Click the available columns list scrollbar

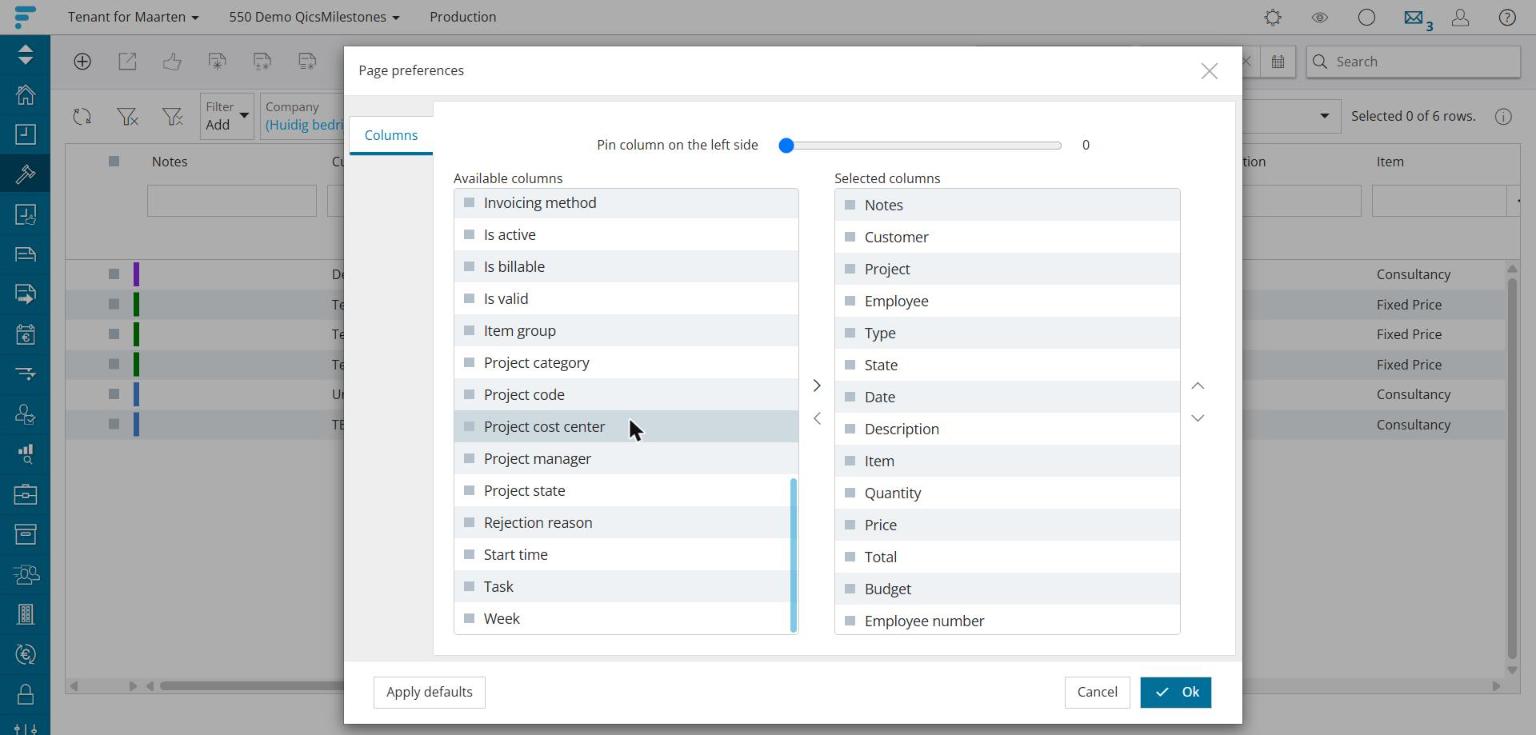pos(794,555)
